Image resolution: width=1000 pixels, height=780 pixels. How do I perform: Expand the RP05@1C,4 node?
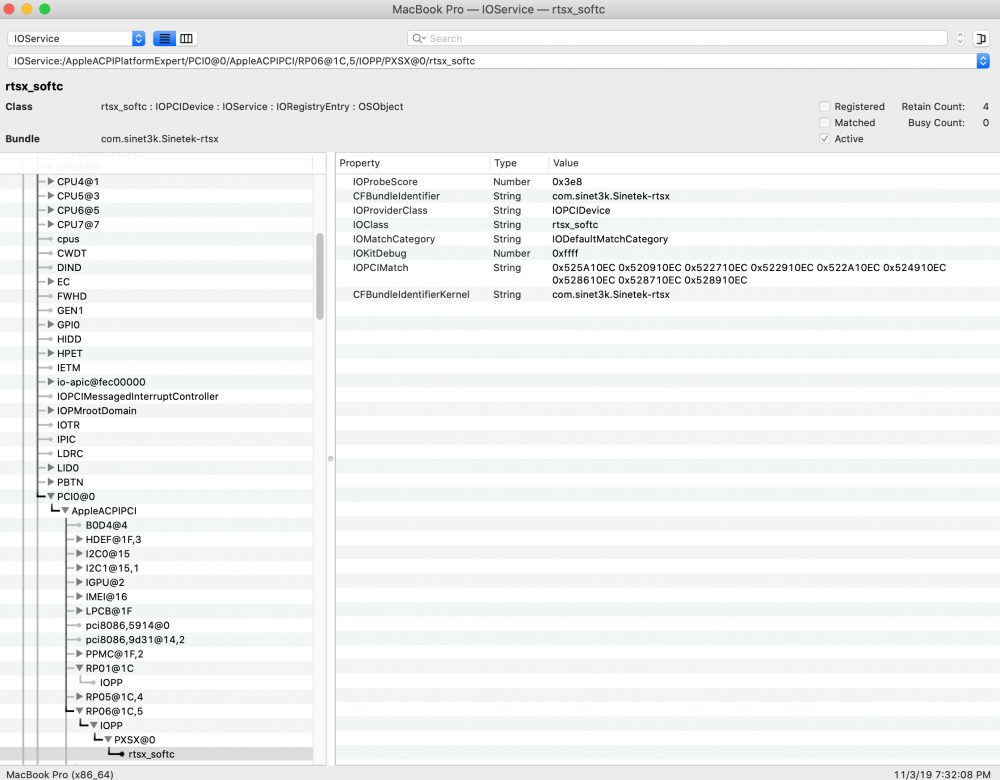(x=79, y=697)
